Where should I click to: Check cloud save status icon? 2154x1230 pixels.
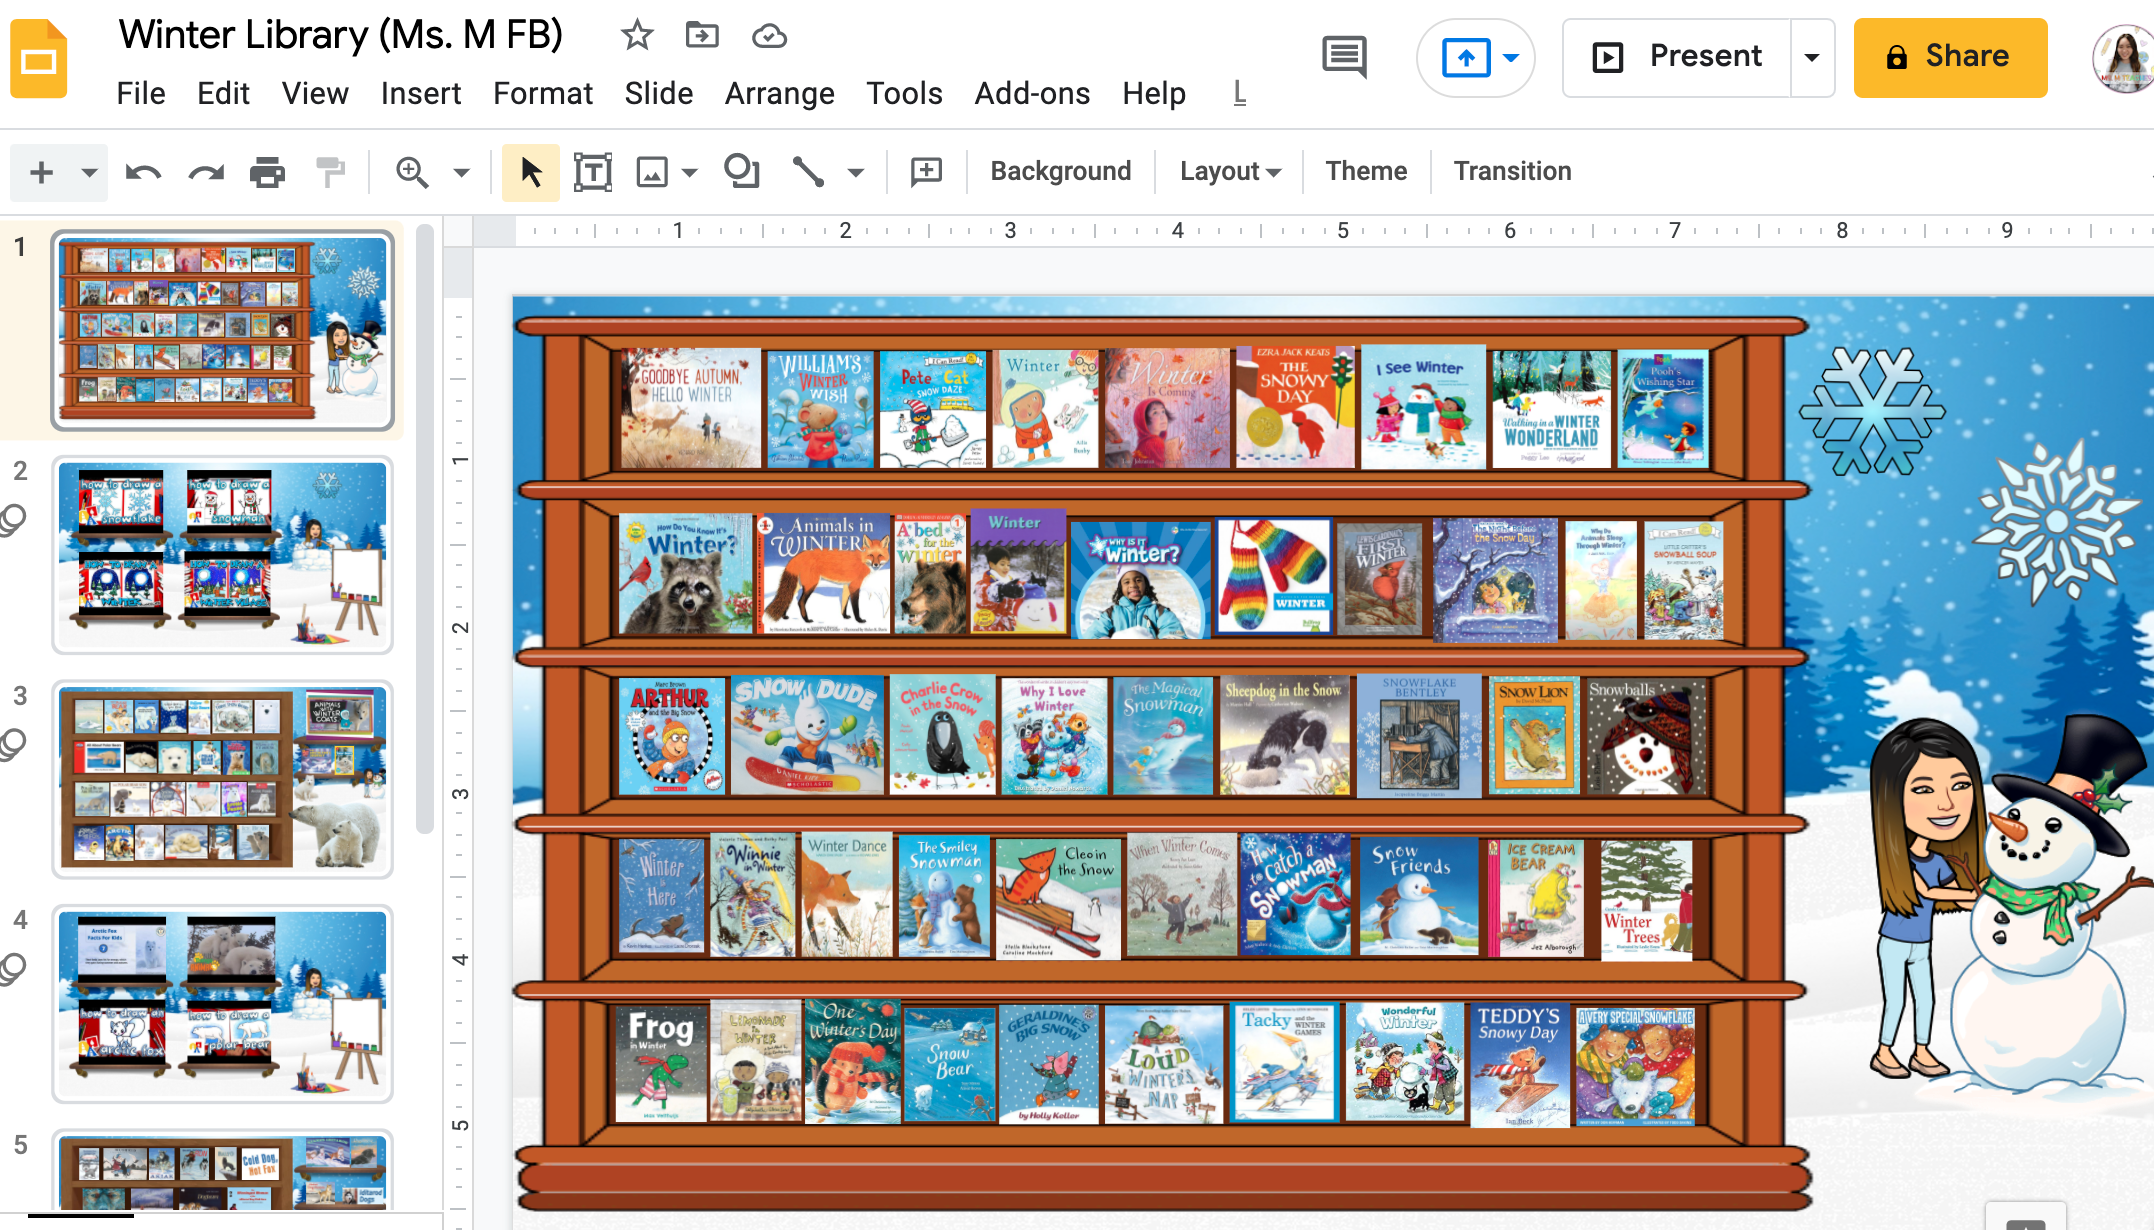[x=769, y=37]
